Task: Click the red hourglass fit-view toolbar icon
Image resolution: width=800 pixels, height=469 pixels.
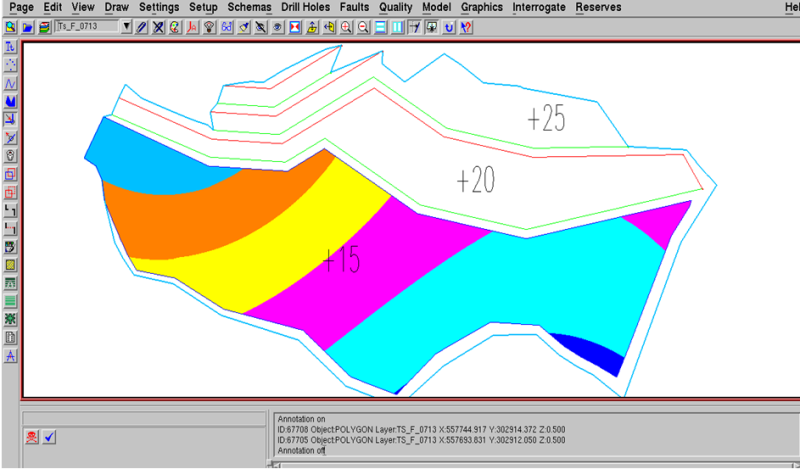Action: (x=295, y=27)
